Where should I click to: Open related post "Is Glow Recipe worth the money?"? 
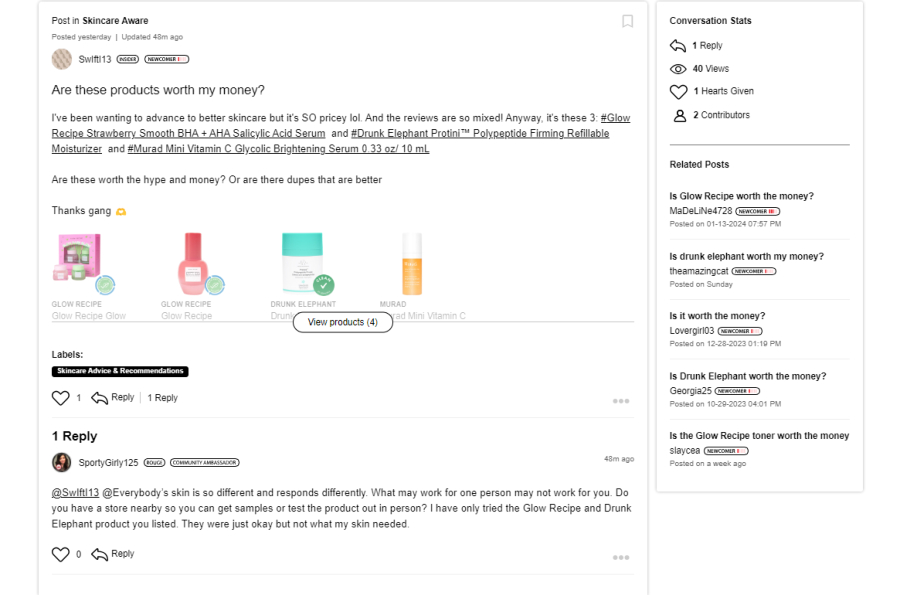point(741,196)
